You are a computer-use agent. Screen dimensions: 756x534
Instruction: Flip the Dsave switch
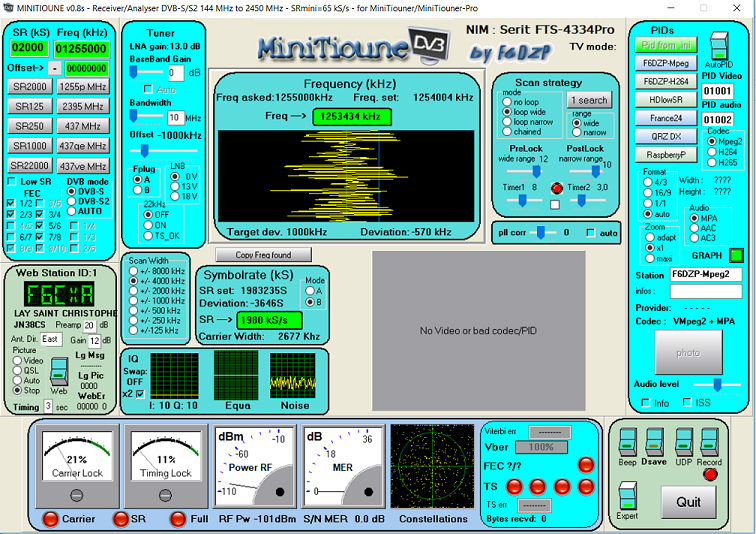click(x=654, y=442)
